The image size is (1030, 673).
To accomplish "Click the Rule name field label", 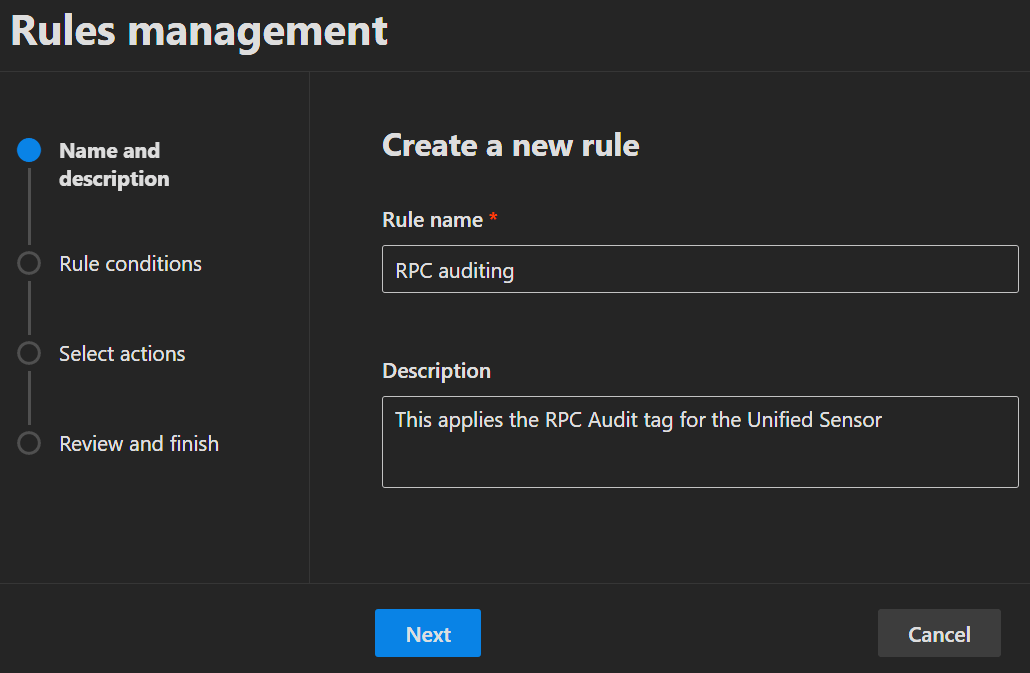I will (x=432, y=220).
